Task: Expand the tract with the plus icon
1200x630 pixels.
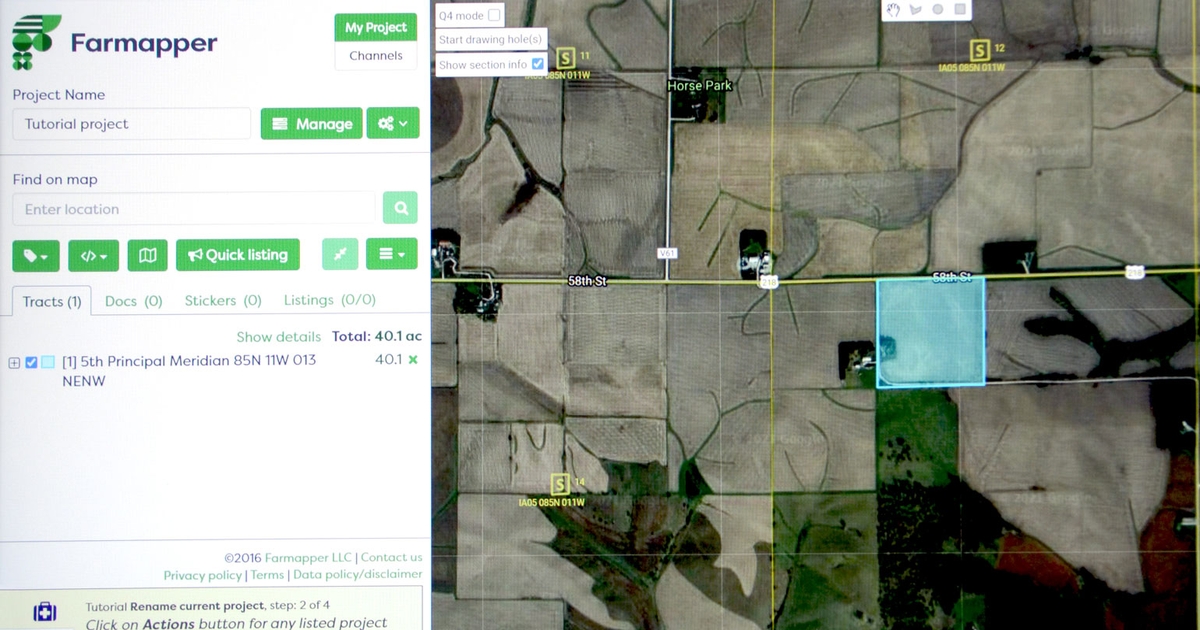Action: pos(13,362)
